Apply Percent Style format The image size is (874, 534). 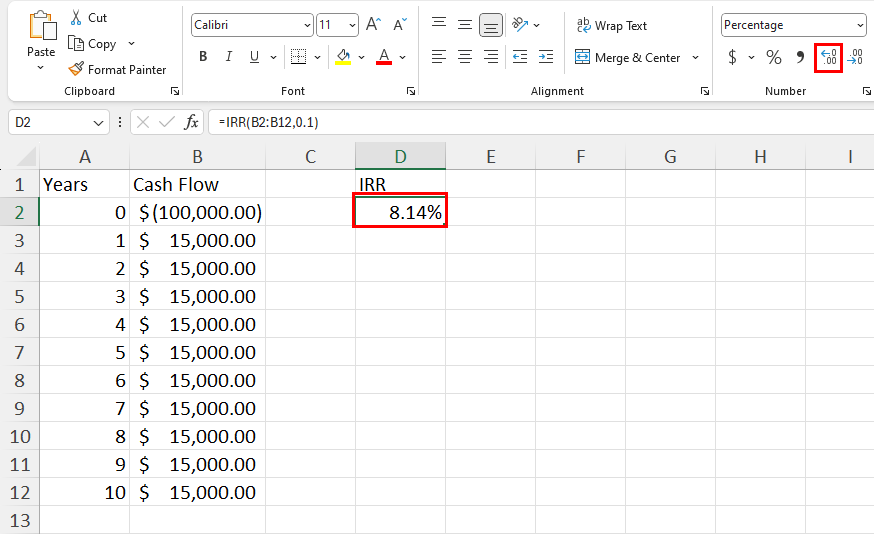(x=774, y=57)
